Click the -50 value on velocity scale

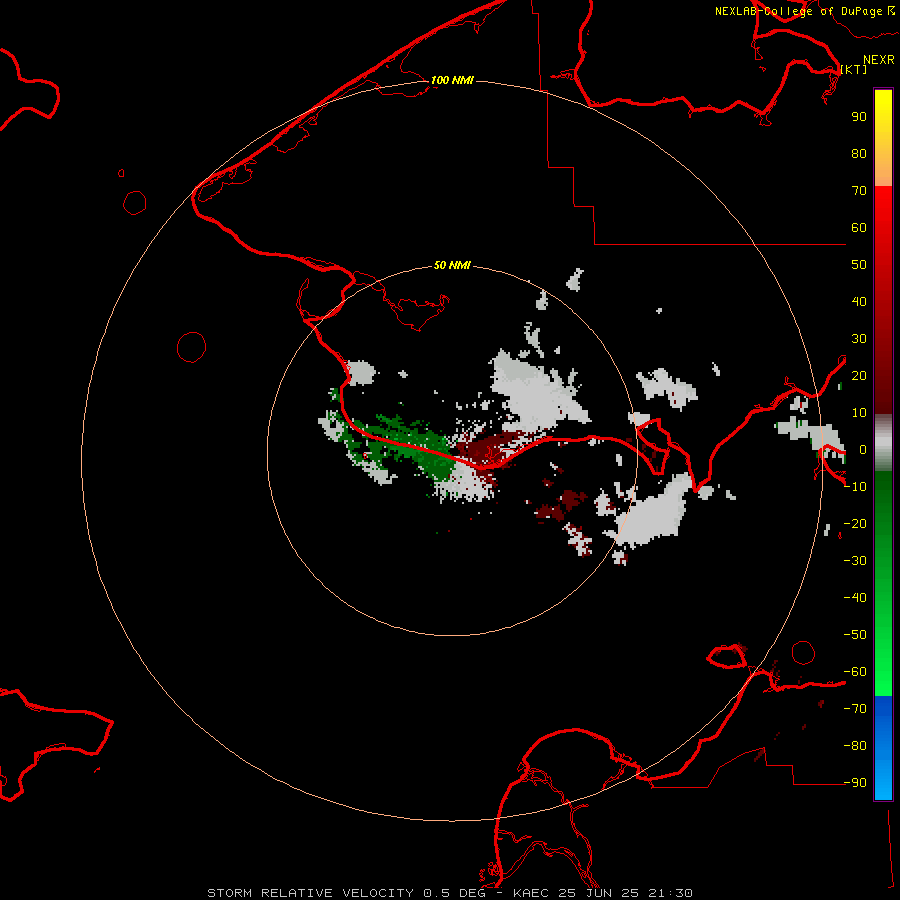point(855,635)
